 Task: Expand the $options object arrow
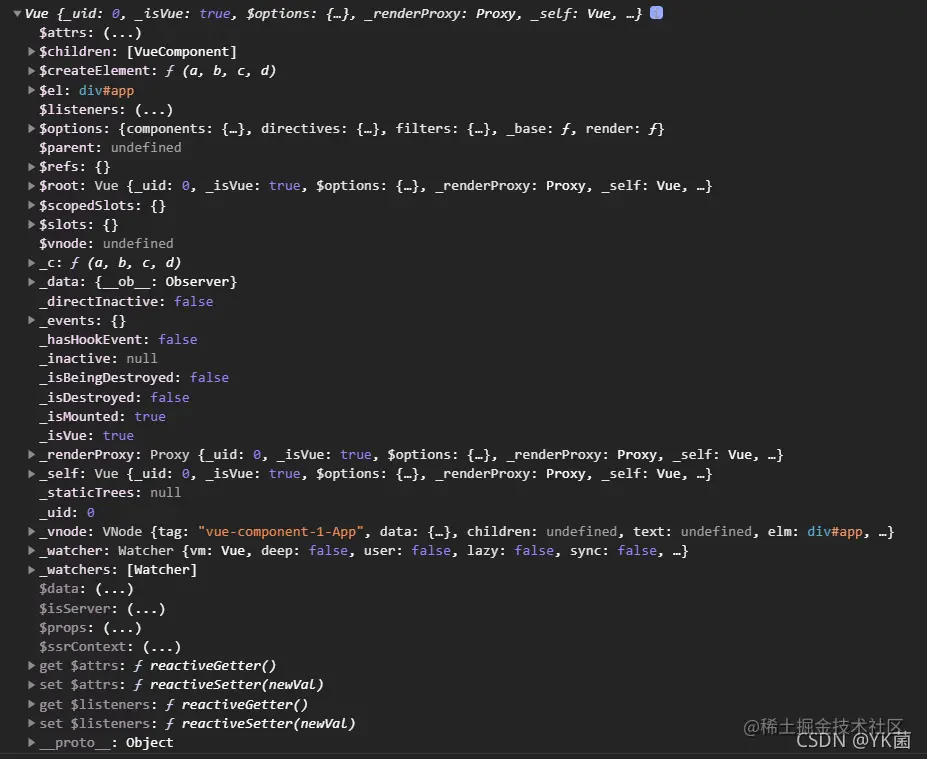(x=31, y=128)
